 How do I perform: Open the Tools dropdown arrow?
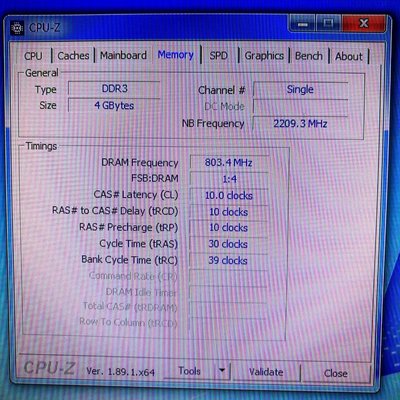(222, 370)
